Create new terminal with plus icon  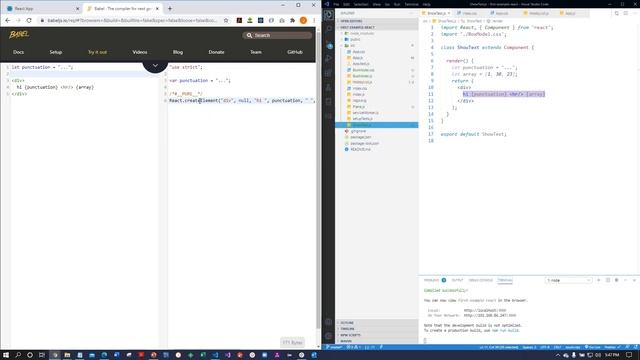(x=599, y=280)
